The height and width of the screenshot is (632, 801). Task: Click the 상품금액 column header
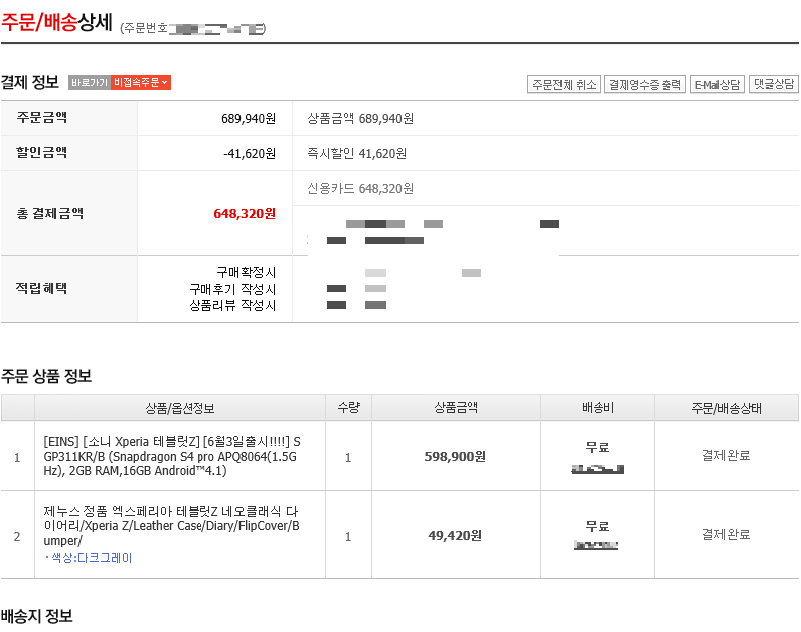[x=455, y=408]
